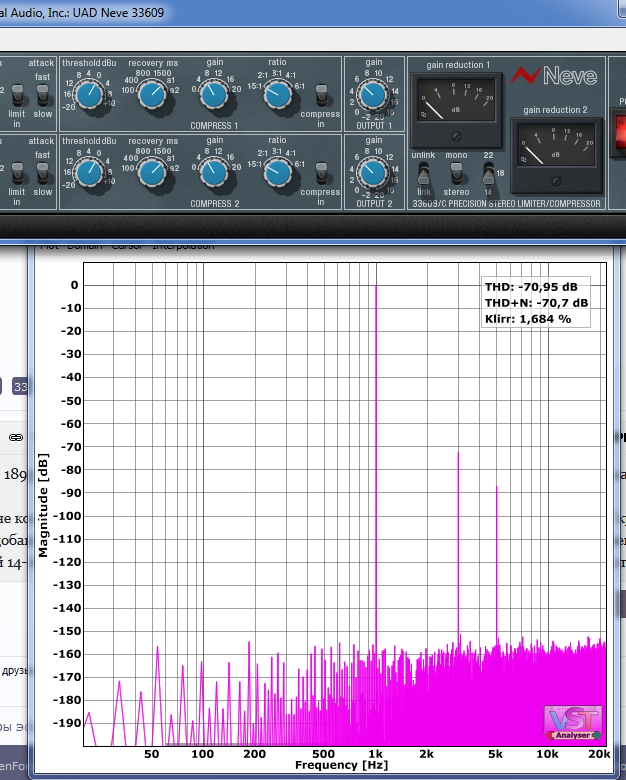Flip the Compress 1 limit in switch
Viewport: 626px width, 780px height.
point(17,95)
